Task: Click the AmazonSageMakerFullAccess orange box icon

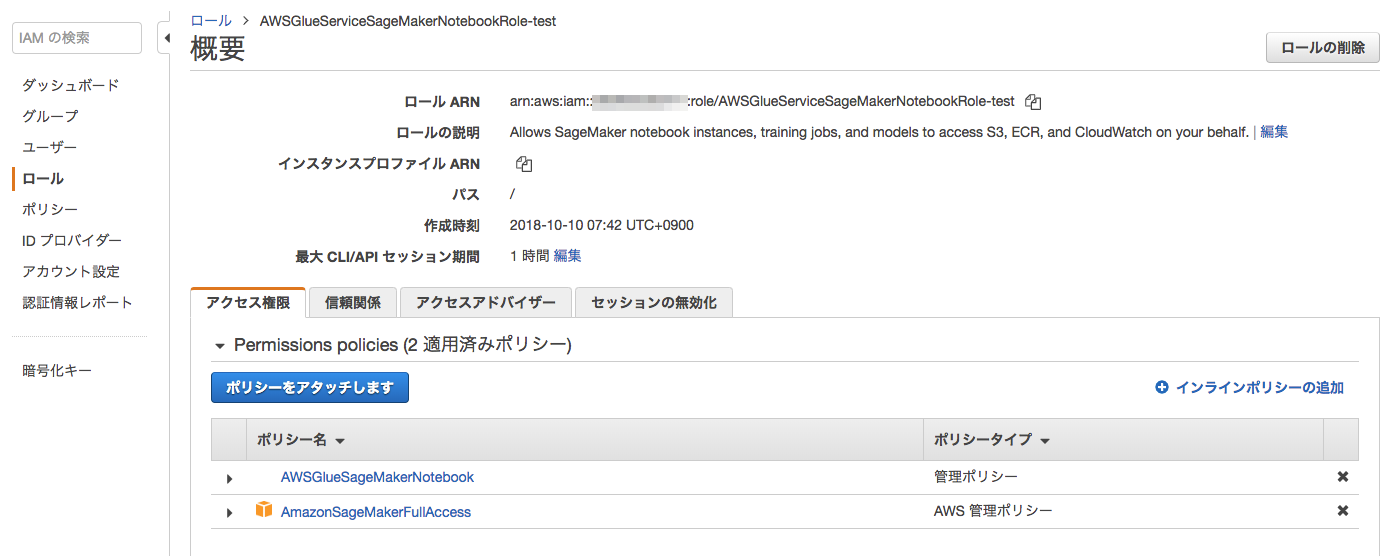Action: tap(264, 511)
